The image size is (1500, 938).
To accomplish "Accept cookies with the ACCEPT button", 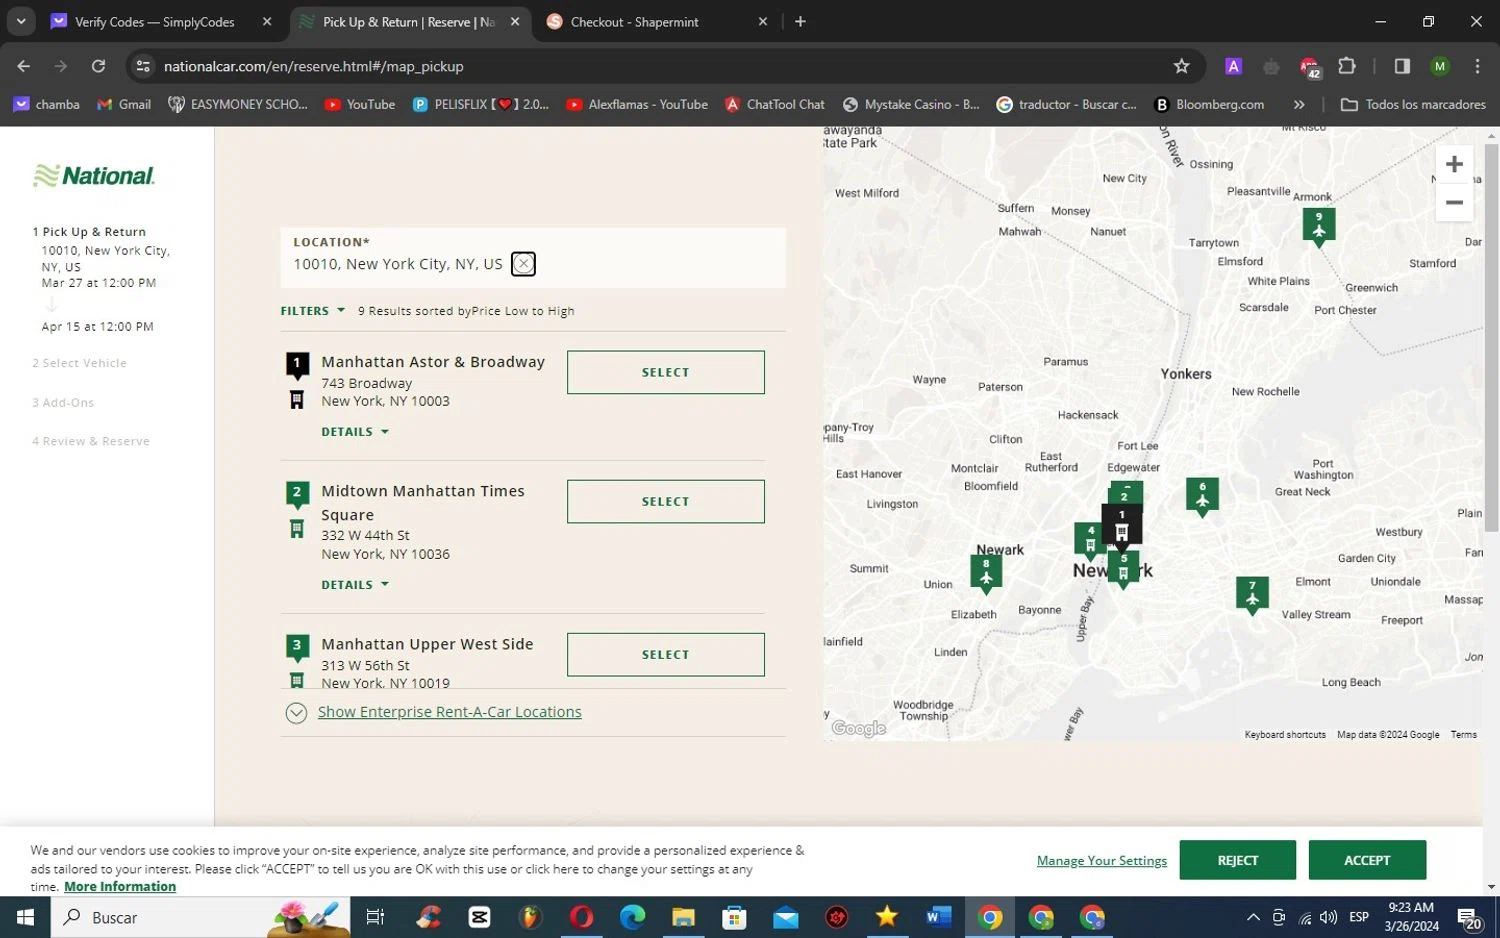I will point(1366,860).
